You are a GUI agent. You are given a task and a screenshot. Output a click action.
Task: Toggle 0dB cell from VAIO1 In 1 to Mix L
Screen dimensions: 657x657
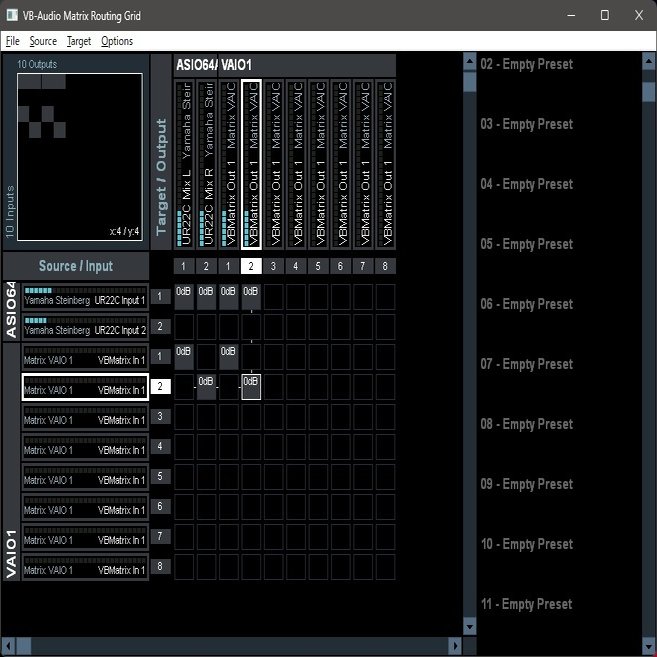tap(184, 357)
